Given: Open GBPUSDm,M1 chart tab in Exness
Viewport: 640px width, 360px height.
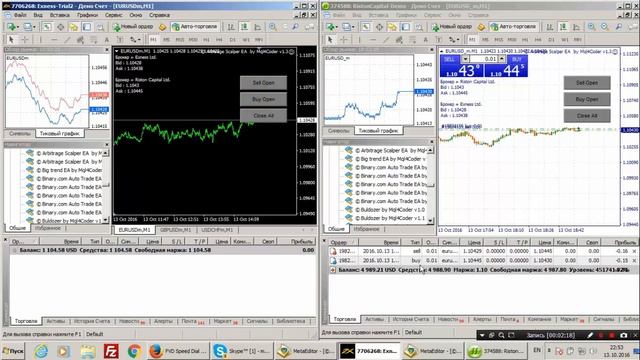Looking at the screenshot, I should [176, 230].
